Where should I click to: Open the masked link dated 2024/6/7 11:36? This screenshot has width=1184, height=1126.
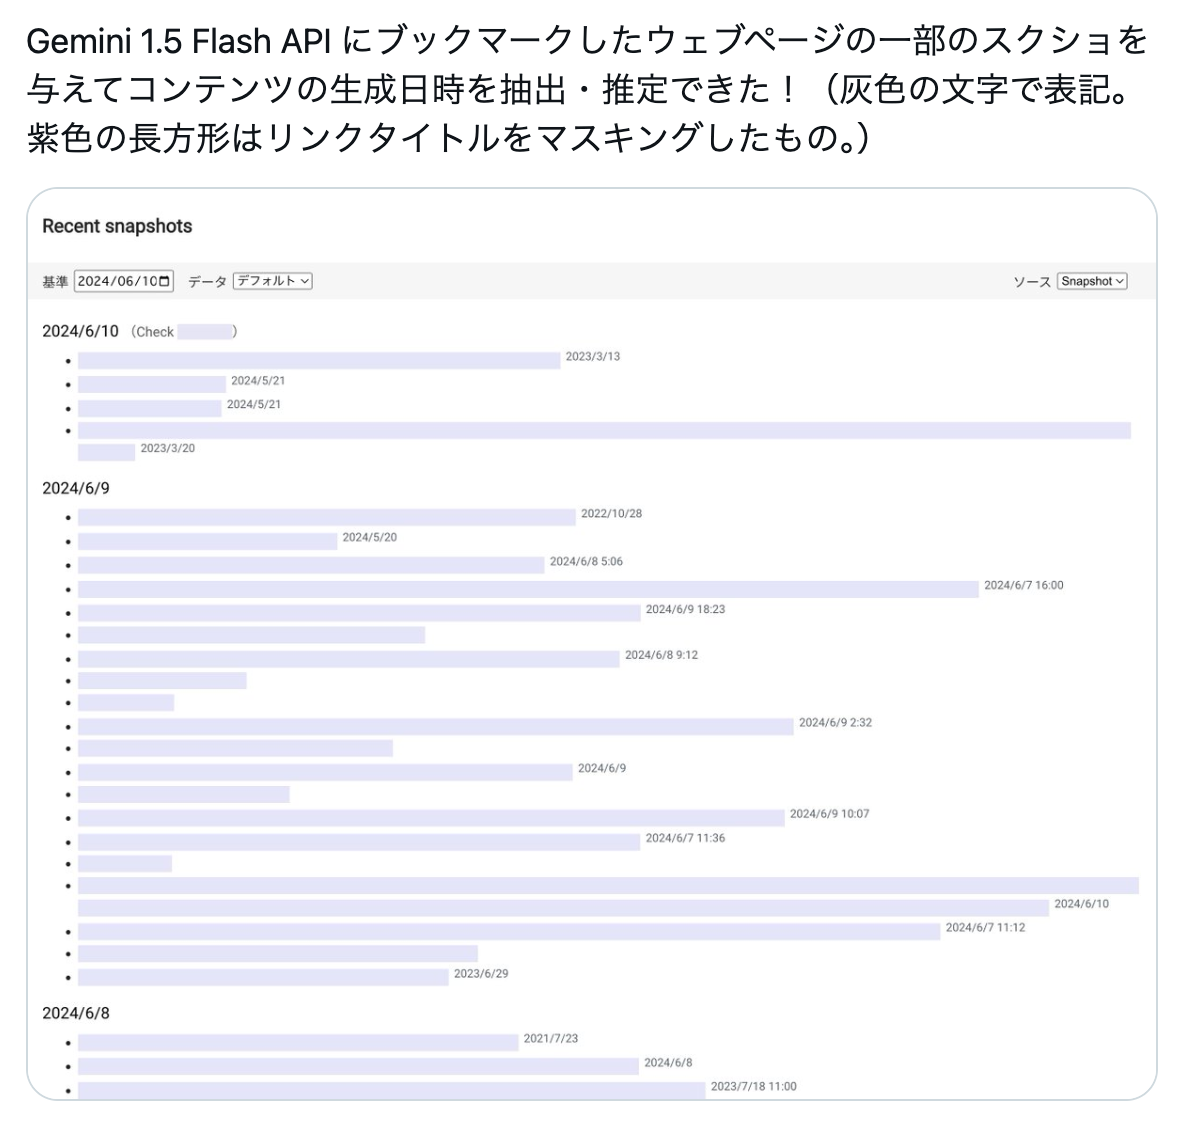coord(358,842)
